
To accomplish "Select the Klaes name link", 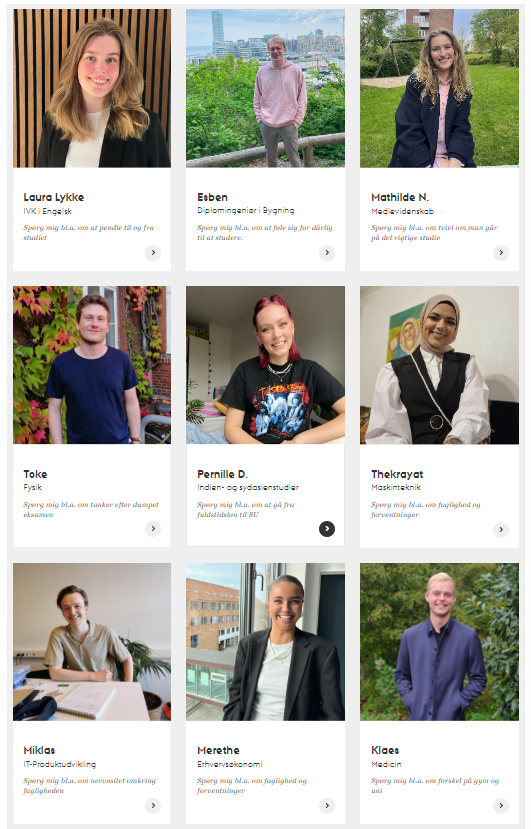I will coord(385,750).
